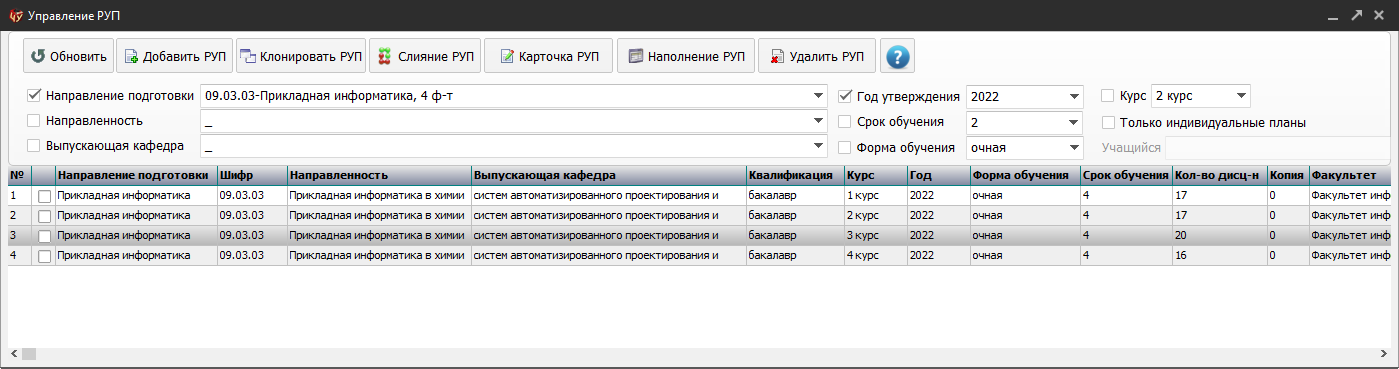
Task: Click the Слияние РУП button
Action: point(425,56)
